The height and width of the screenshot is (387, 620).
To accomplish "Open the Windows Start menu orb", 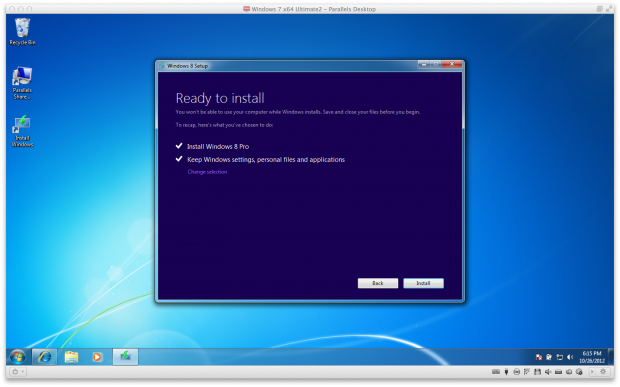I will [x=17, y=357].
